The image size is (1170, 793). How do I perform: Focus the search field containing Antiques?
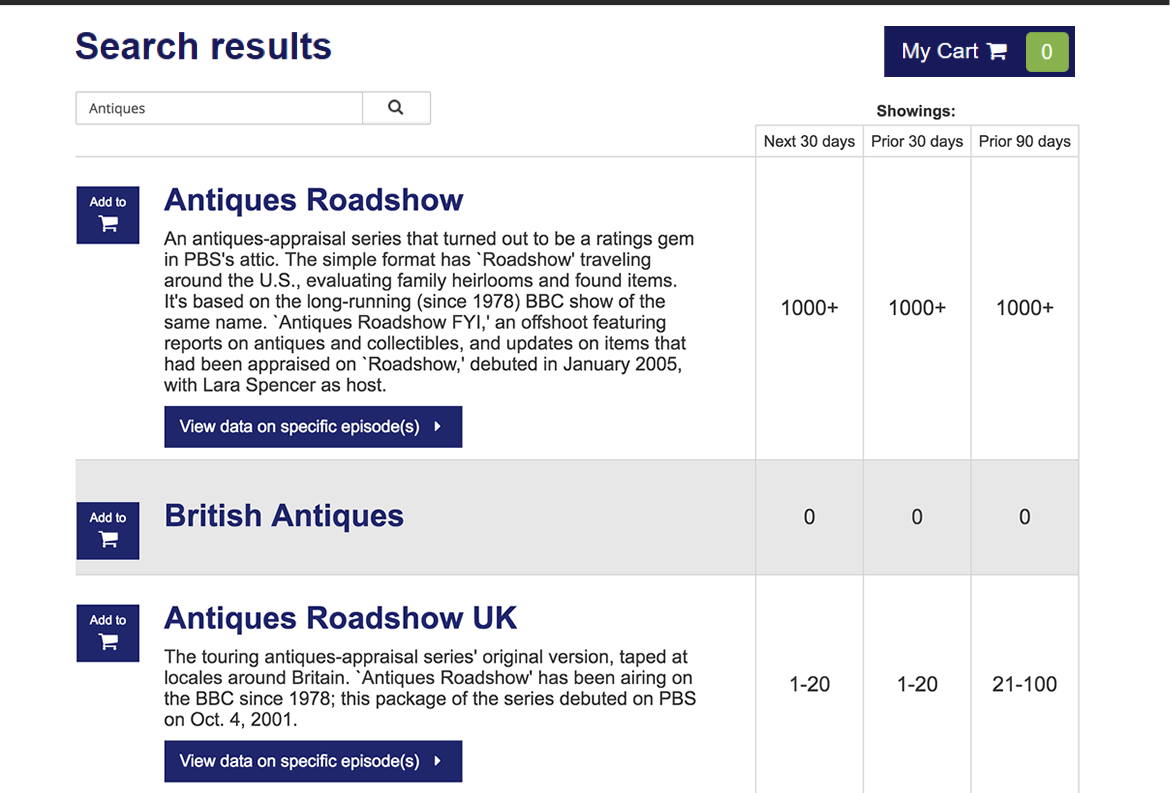pyautogui.click(x=219, y=108)
